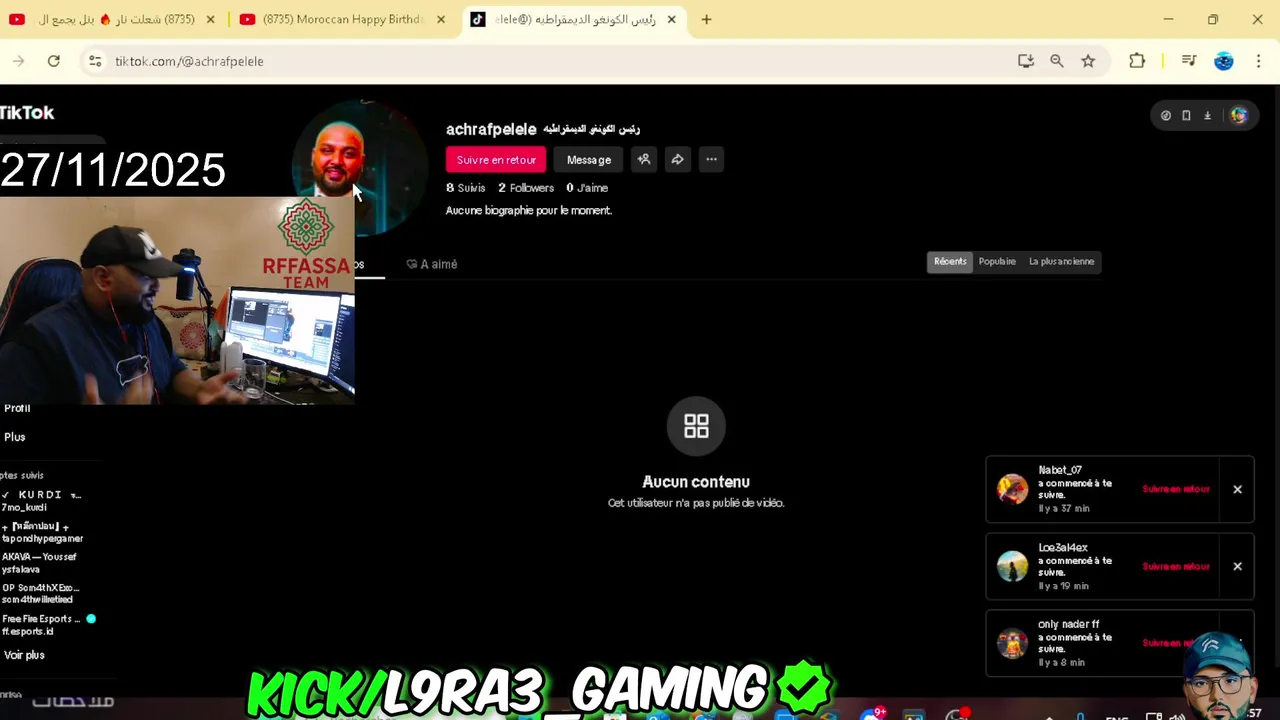Expand followed accounts with Voir plus
The width and height of the screenshot is (1280, 720).
[x=24, y=655]
